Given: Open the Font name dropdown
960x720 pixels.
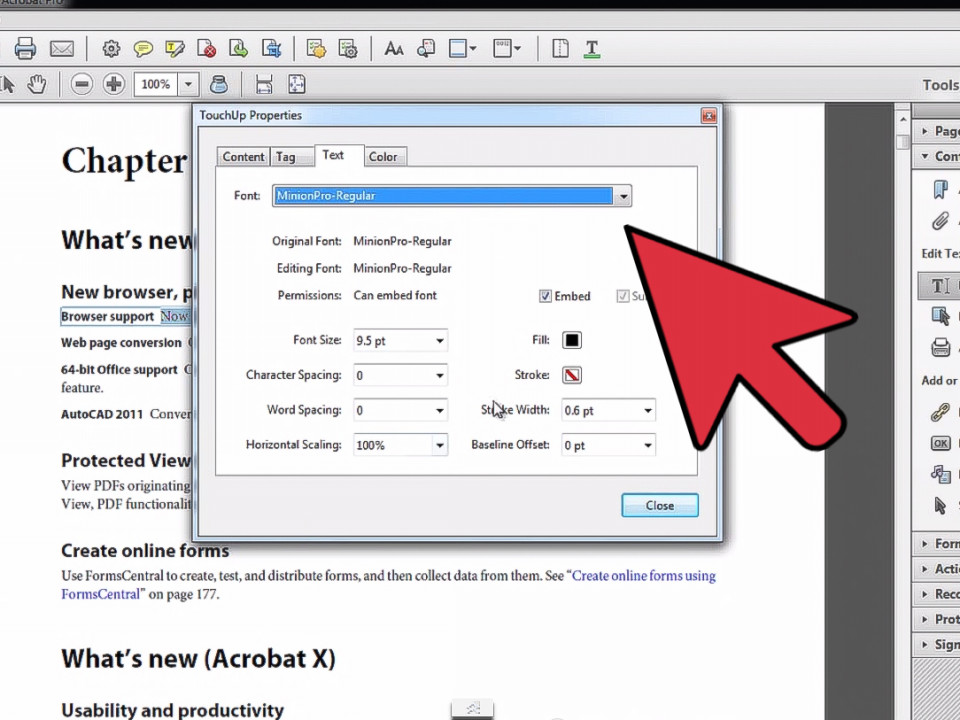Looking at the screenshot, I should pyautogui.click(x=623, y=196).
